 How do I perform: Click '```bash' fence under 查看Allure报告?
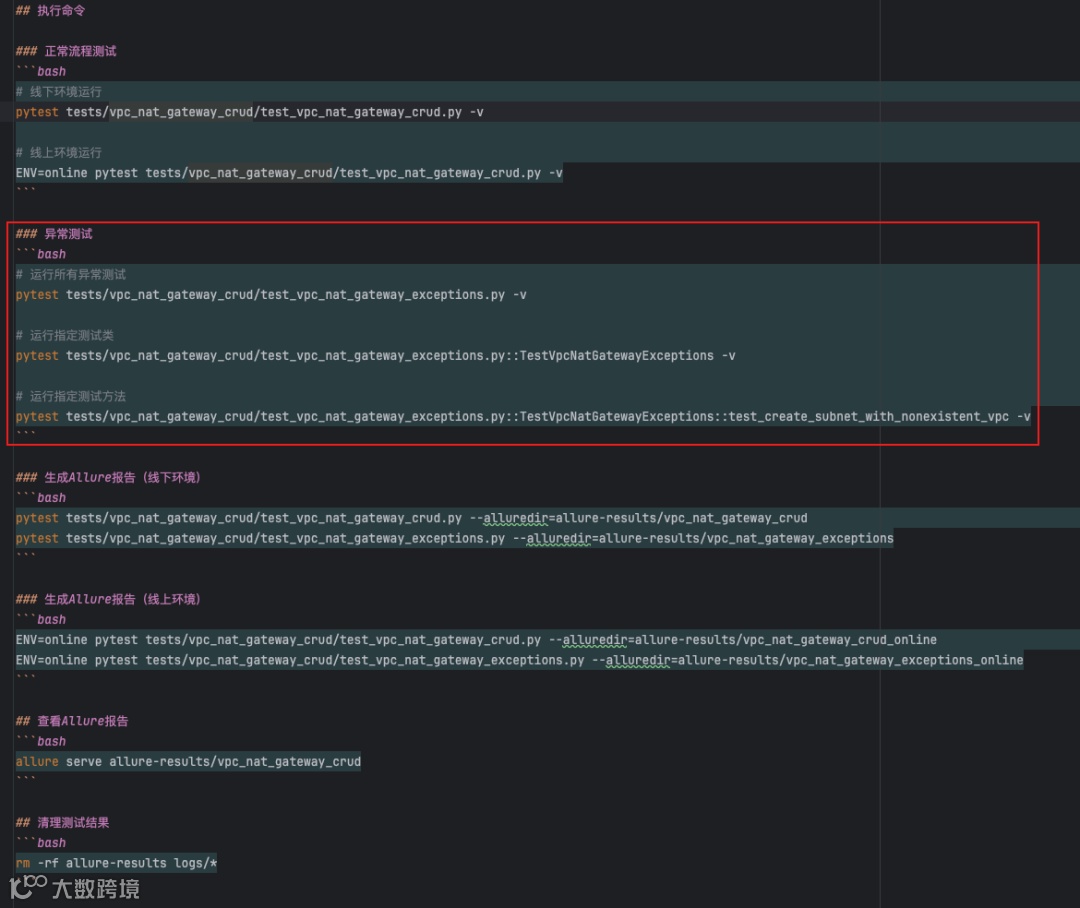point(41,741)
